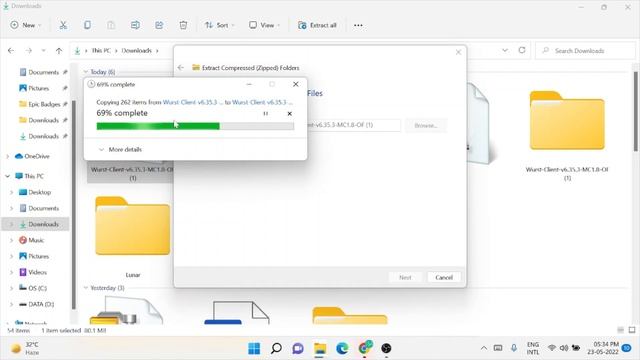Click the Paste icon in toolbar
Screen dimensions: 640x360
[111, 25]
